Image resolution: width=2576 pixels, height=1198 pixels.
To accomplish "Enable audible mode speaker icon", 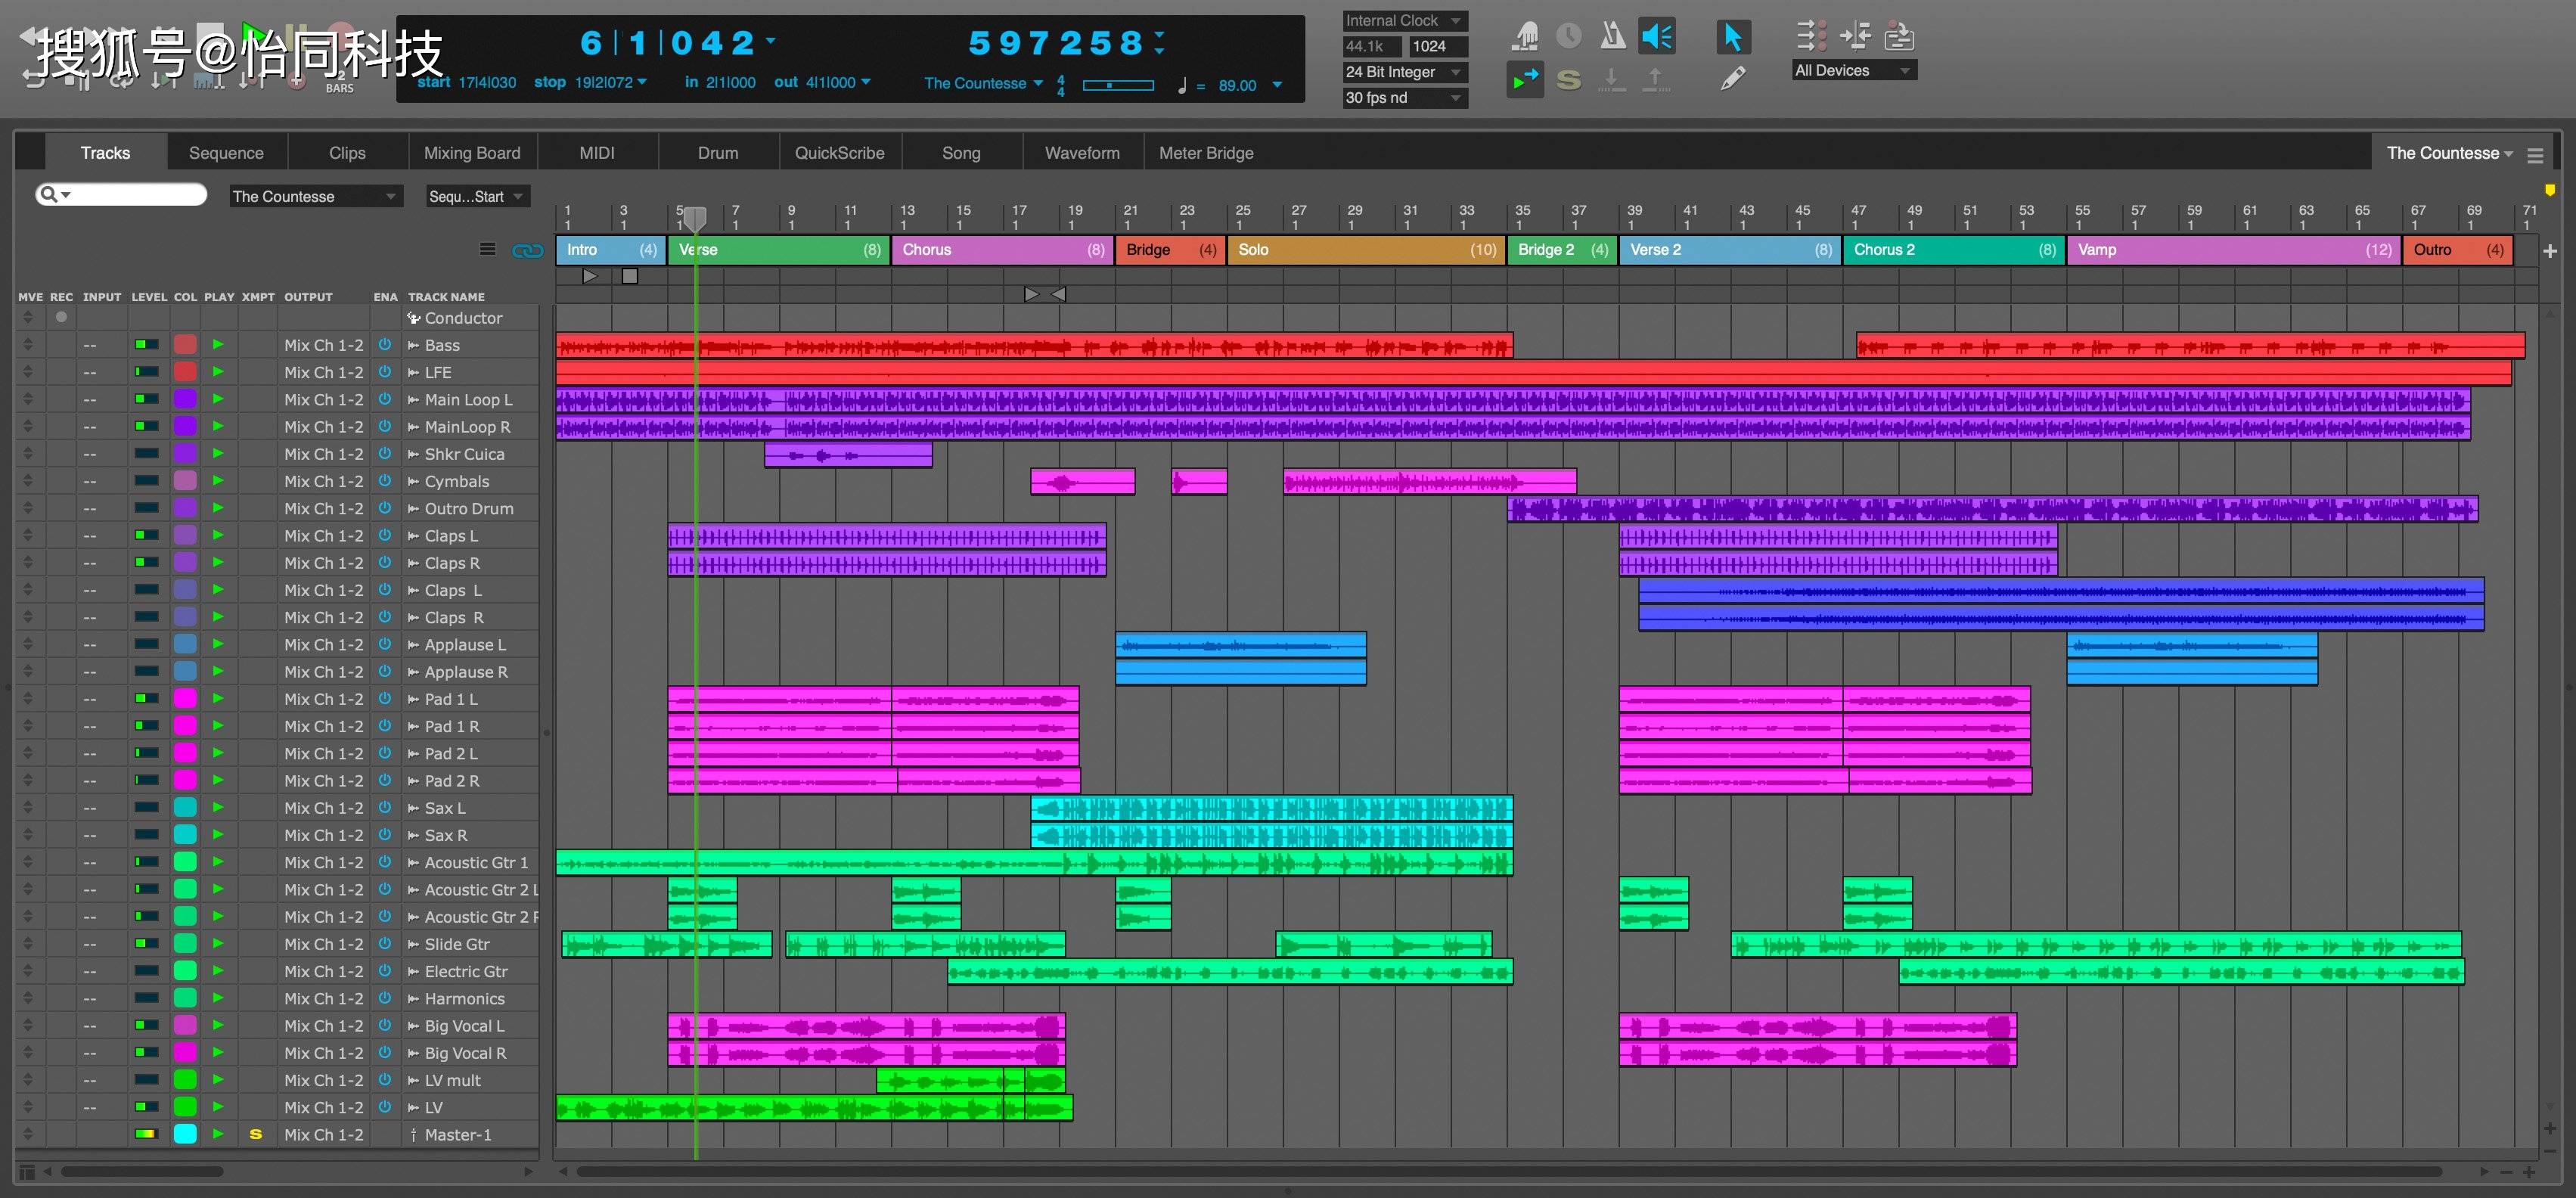I will pyautogui.click(x=1656, y=37).
